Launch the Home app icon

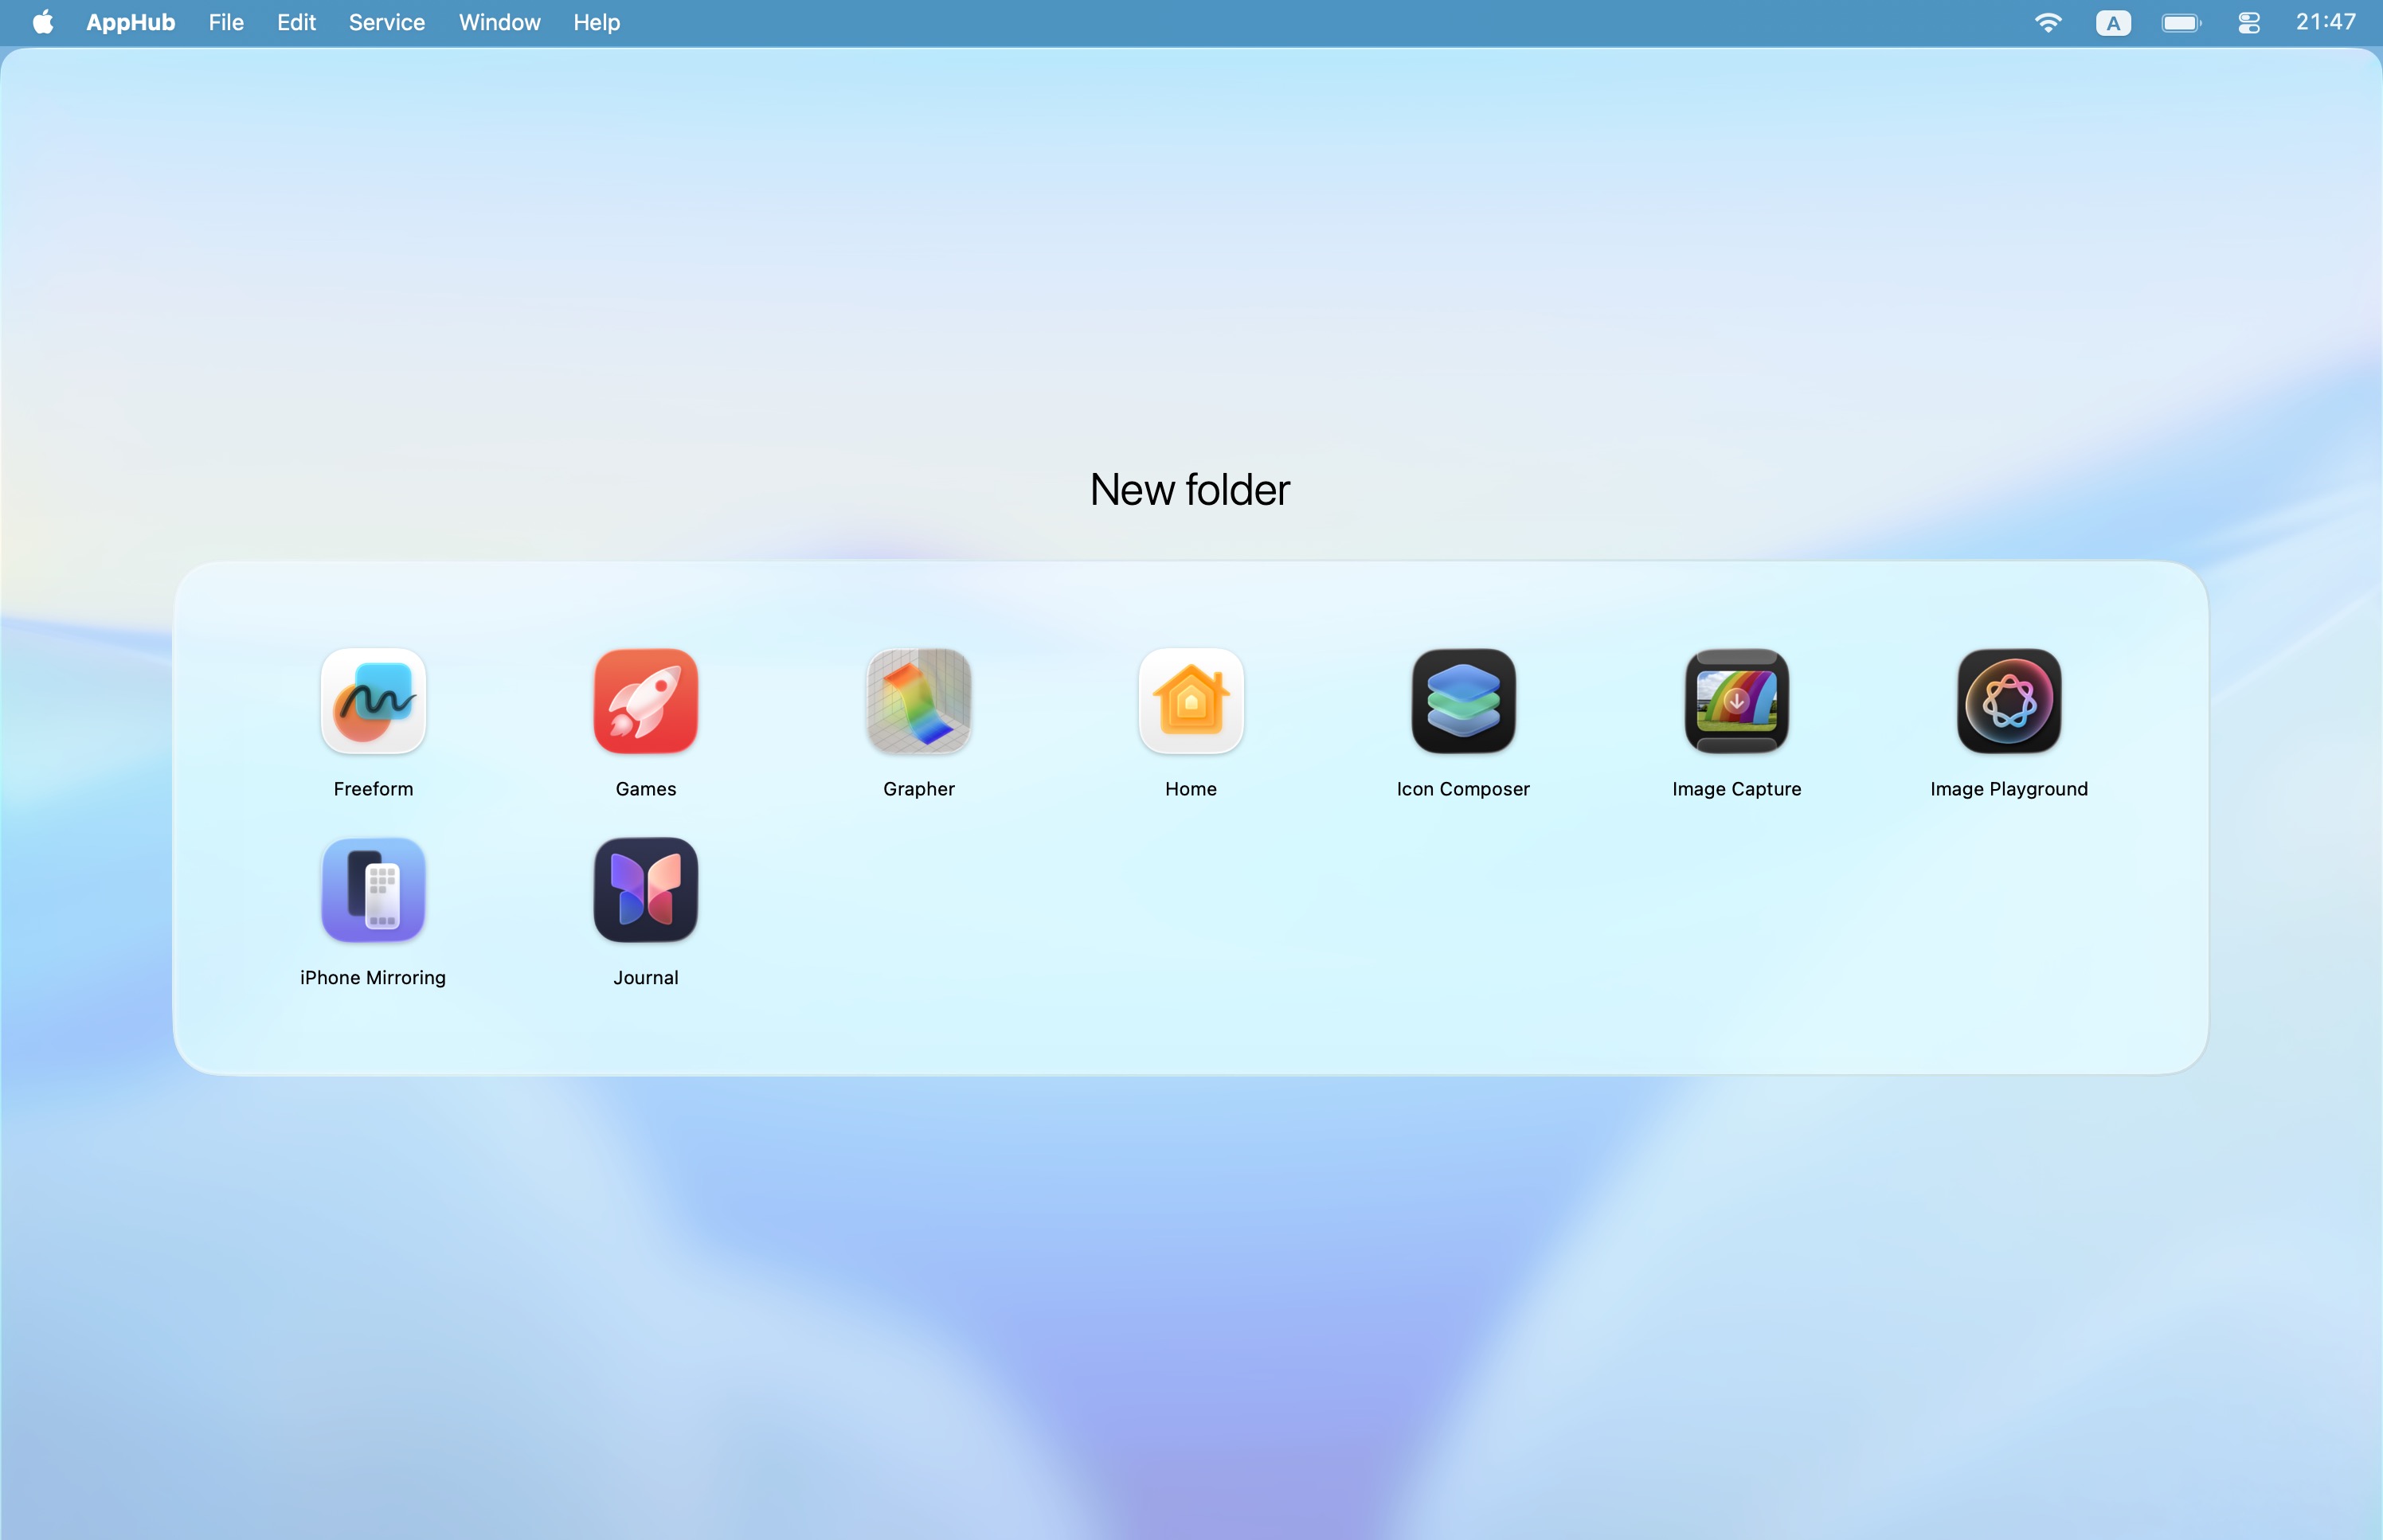click(1190, 700)
